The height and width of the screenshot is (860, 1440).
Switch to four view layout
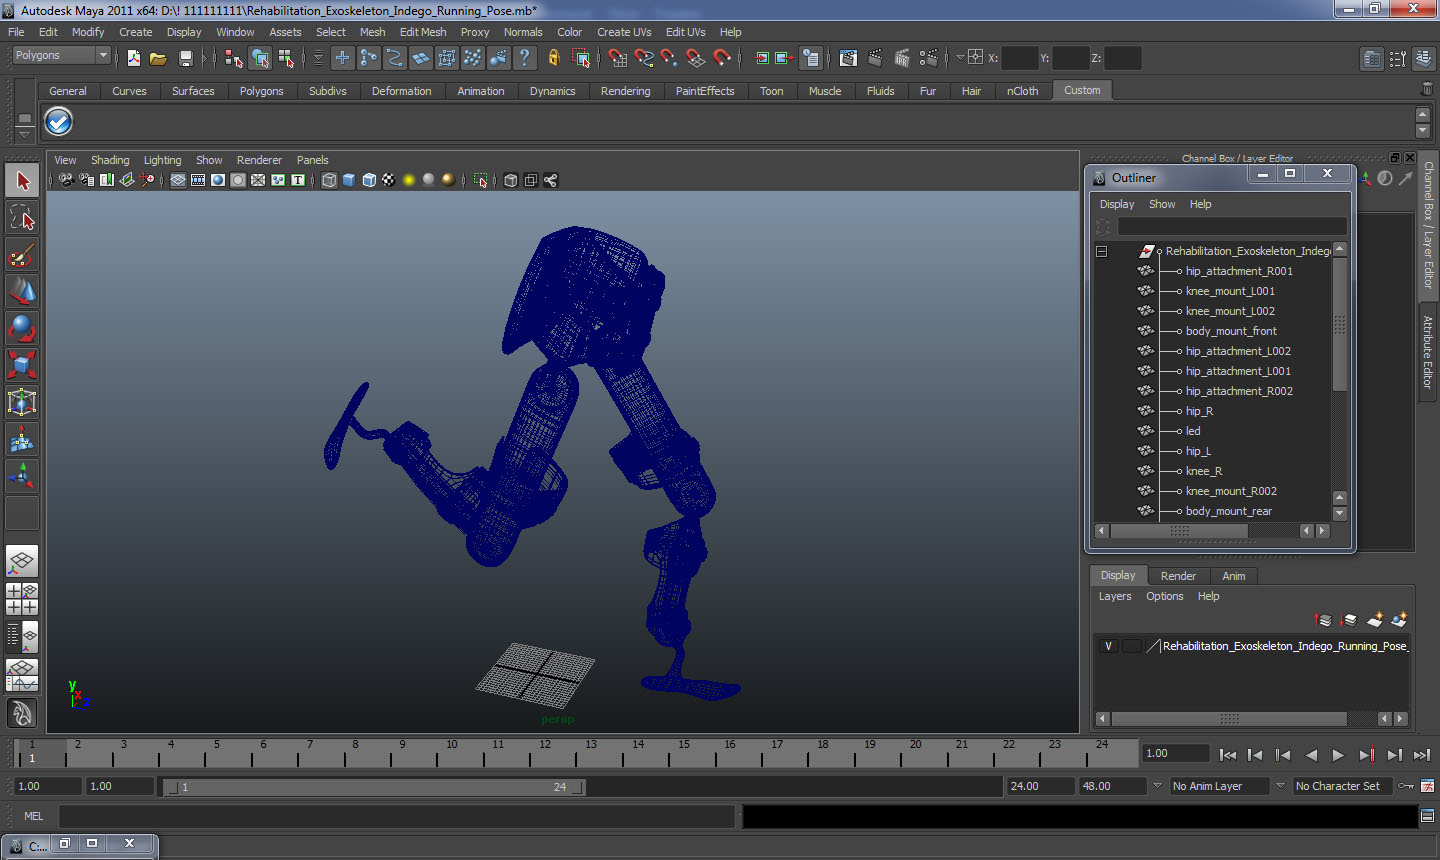tap(22, 599)
